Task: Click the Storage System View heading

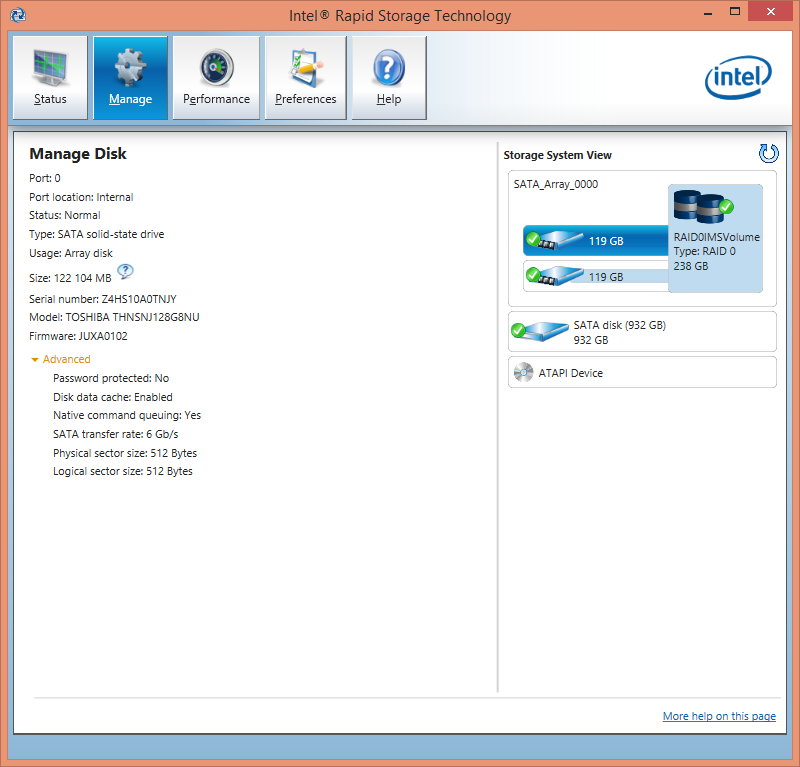Action: 558,155
